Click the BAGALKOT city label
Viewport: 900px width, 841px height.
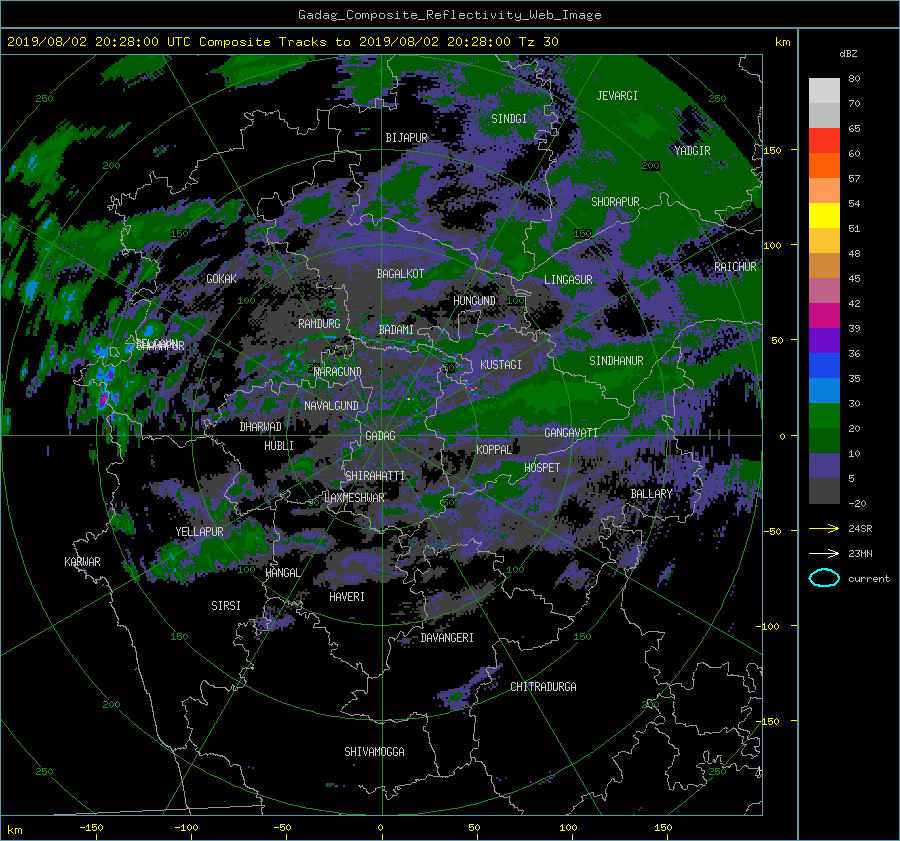coord(400,274)
